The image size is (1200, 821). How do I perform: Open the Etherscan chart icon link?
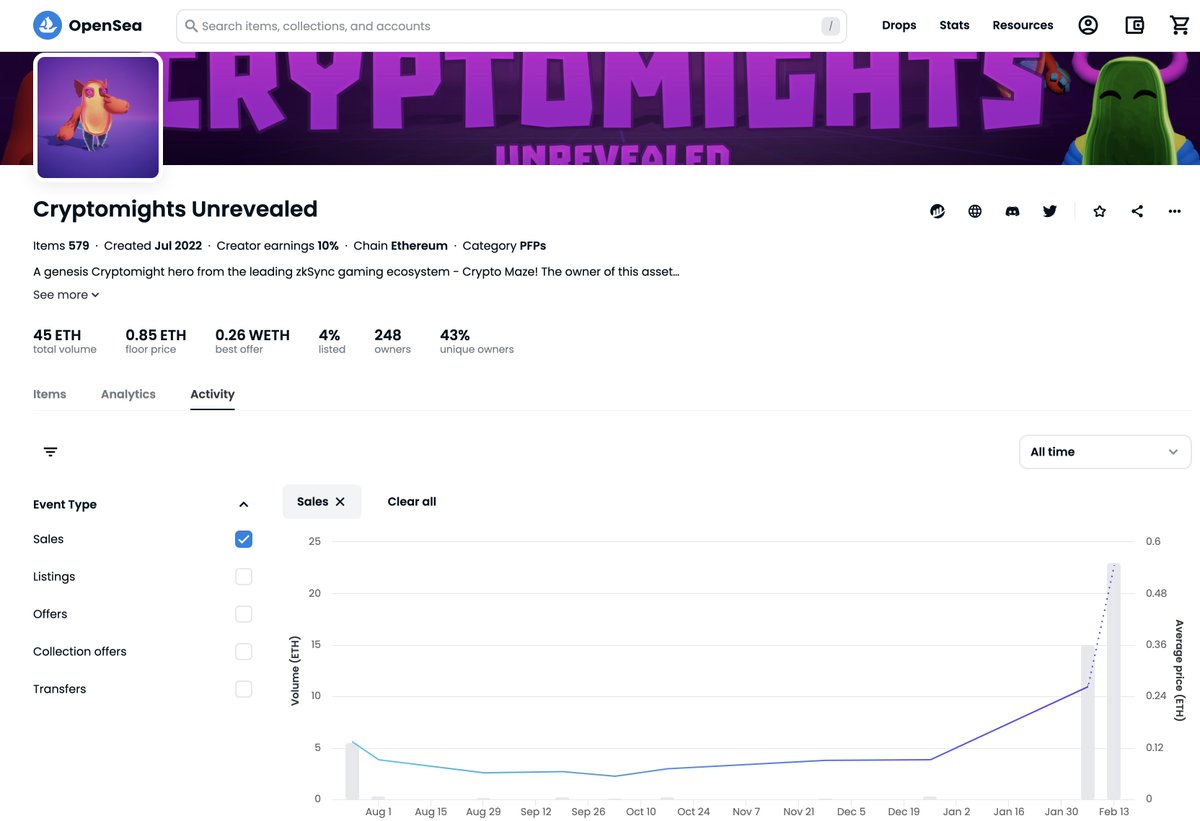click(x=937, y=211)
